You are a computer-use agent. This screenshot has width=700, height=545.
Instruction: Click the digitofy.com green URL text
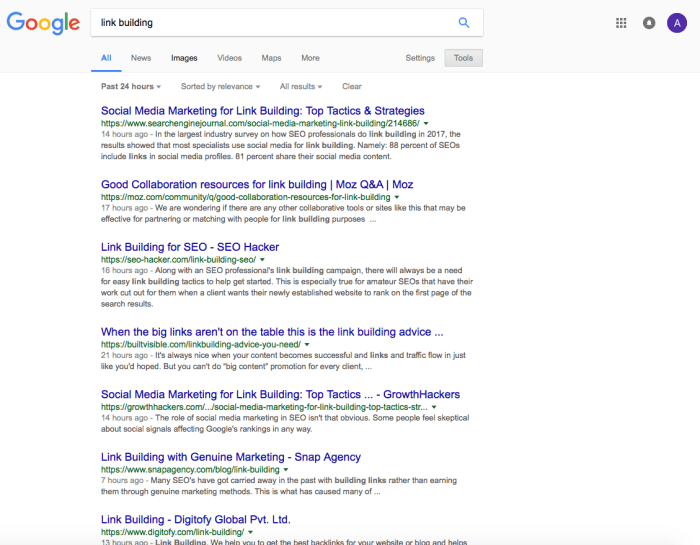tap(172, 532)
